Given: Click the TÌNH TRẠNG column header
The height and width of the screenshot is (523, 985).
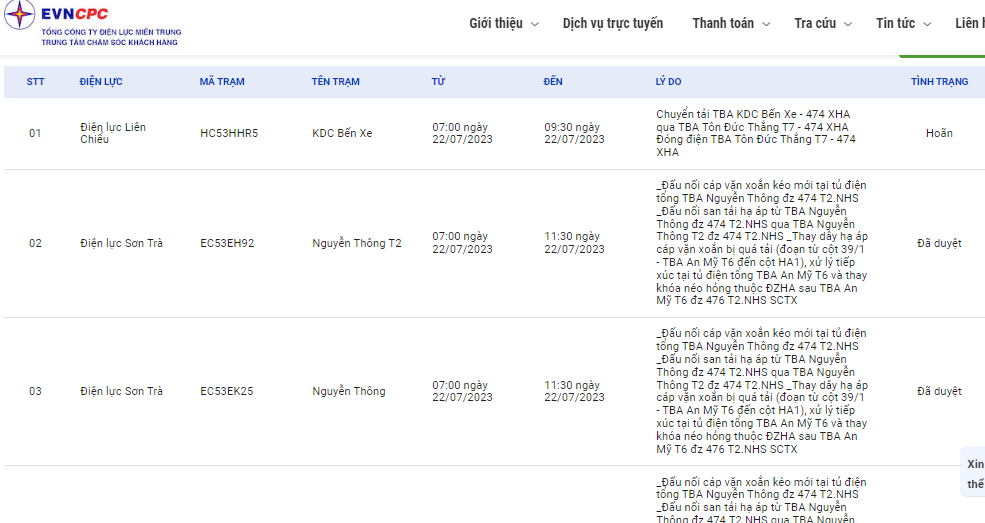Looking at the screenshot, I should [x=939, y=82].
